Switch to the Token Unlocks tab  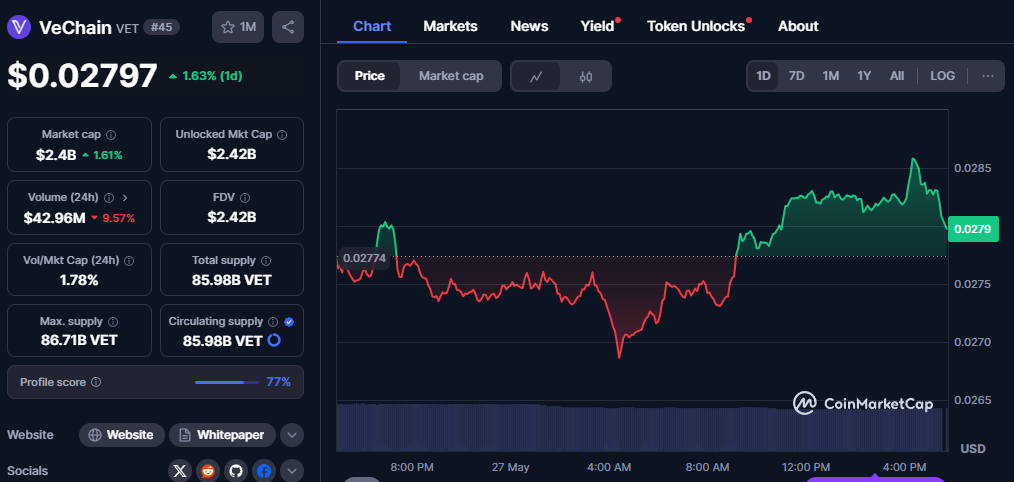click(x=696, y=27)
